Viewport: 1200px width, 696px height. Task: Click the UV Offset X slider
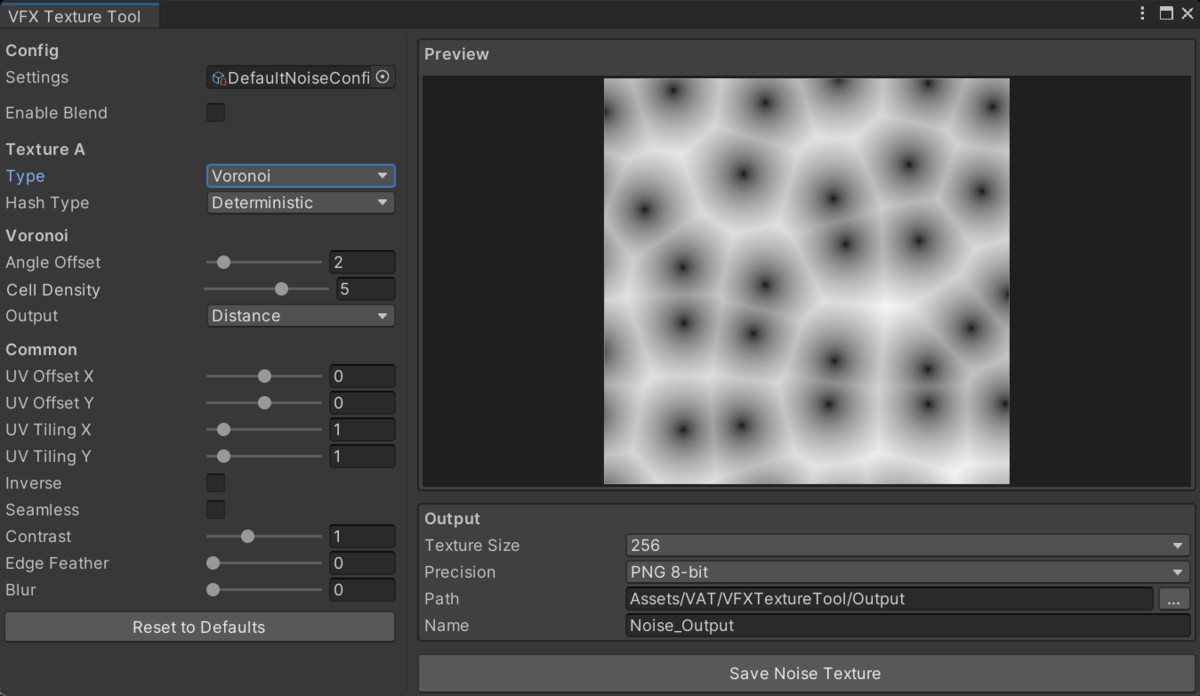point(264,377)
